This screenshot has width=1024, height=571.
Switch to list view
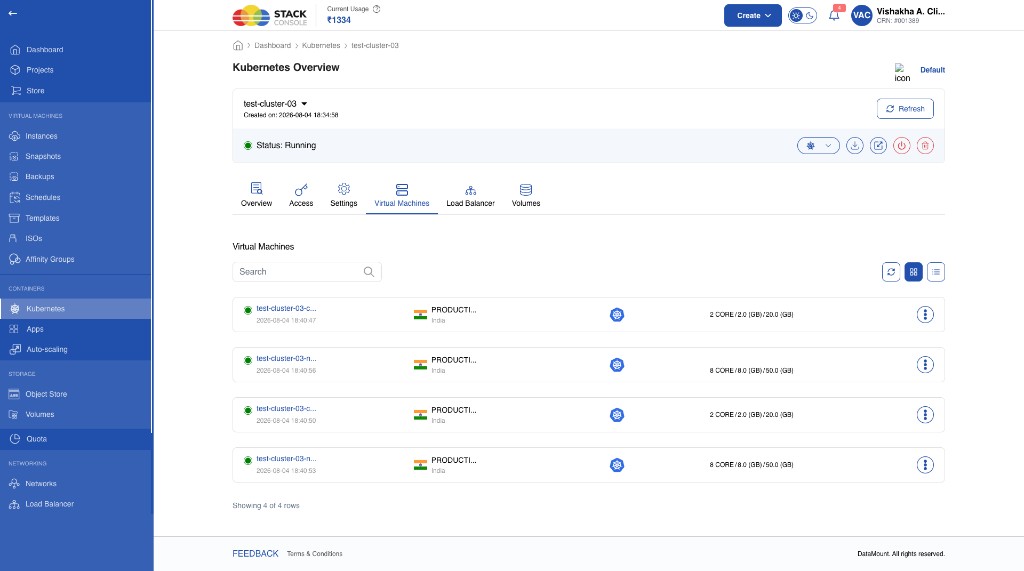[x=936, y=272]
